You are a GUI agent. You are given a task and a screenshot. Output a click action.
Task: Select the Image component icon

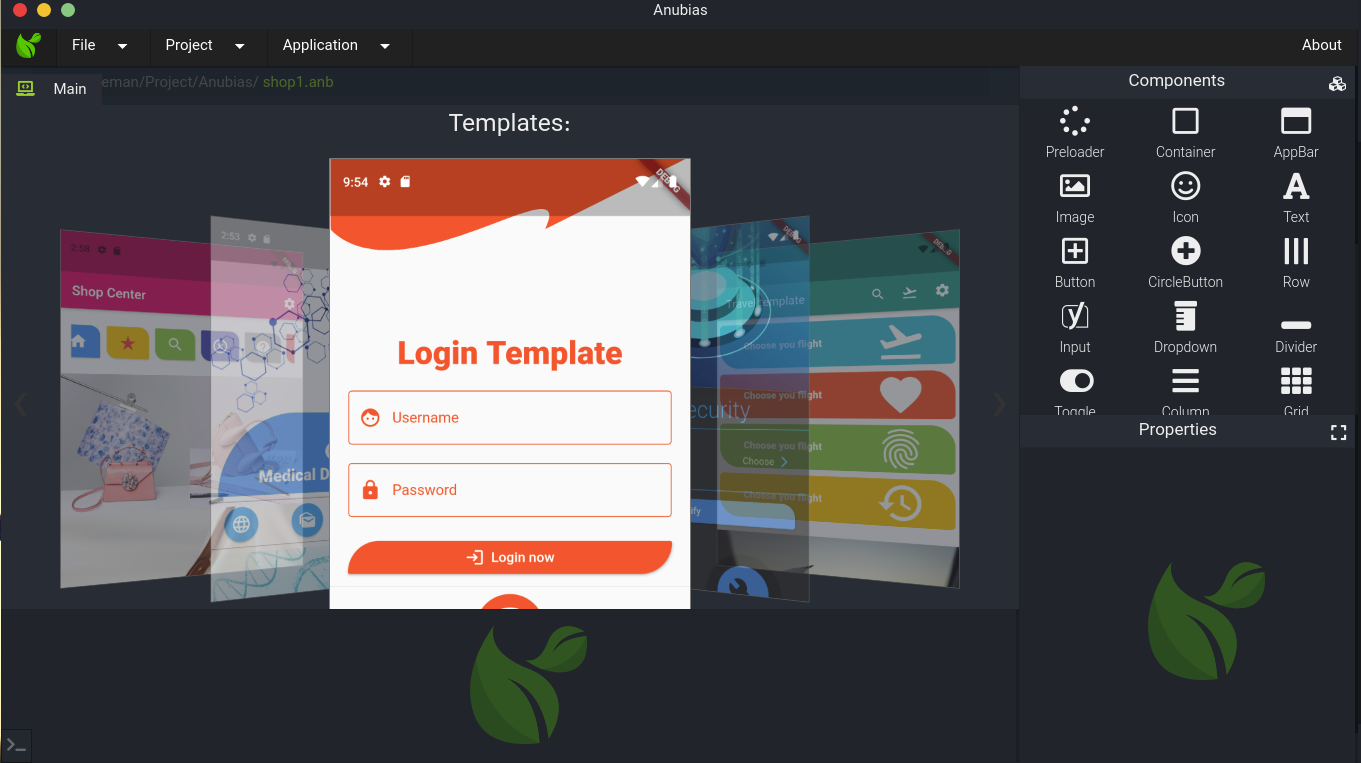coord(1075,187)
